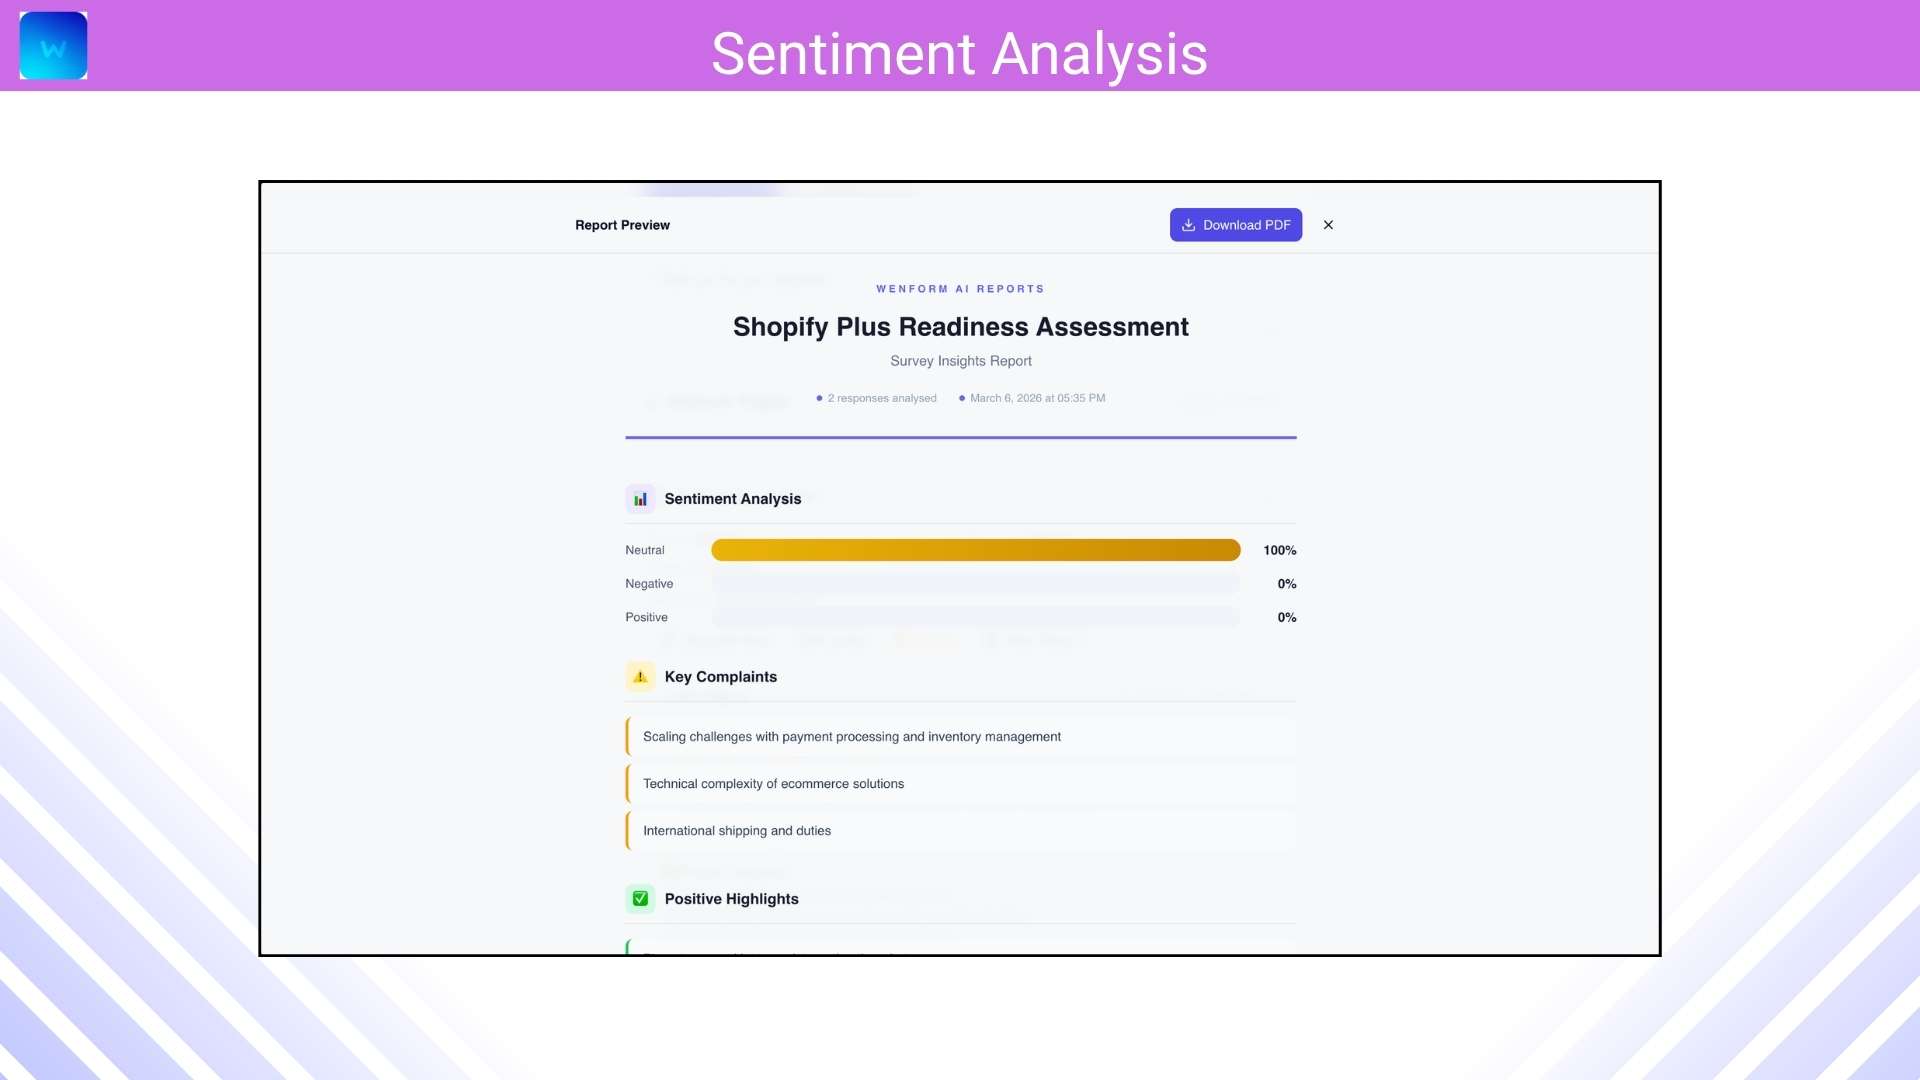Click the 'Report Preview' title text
This screenshot has width=1920, height=1080.
[622, 225]
